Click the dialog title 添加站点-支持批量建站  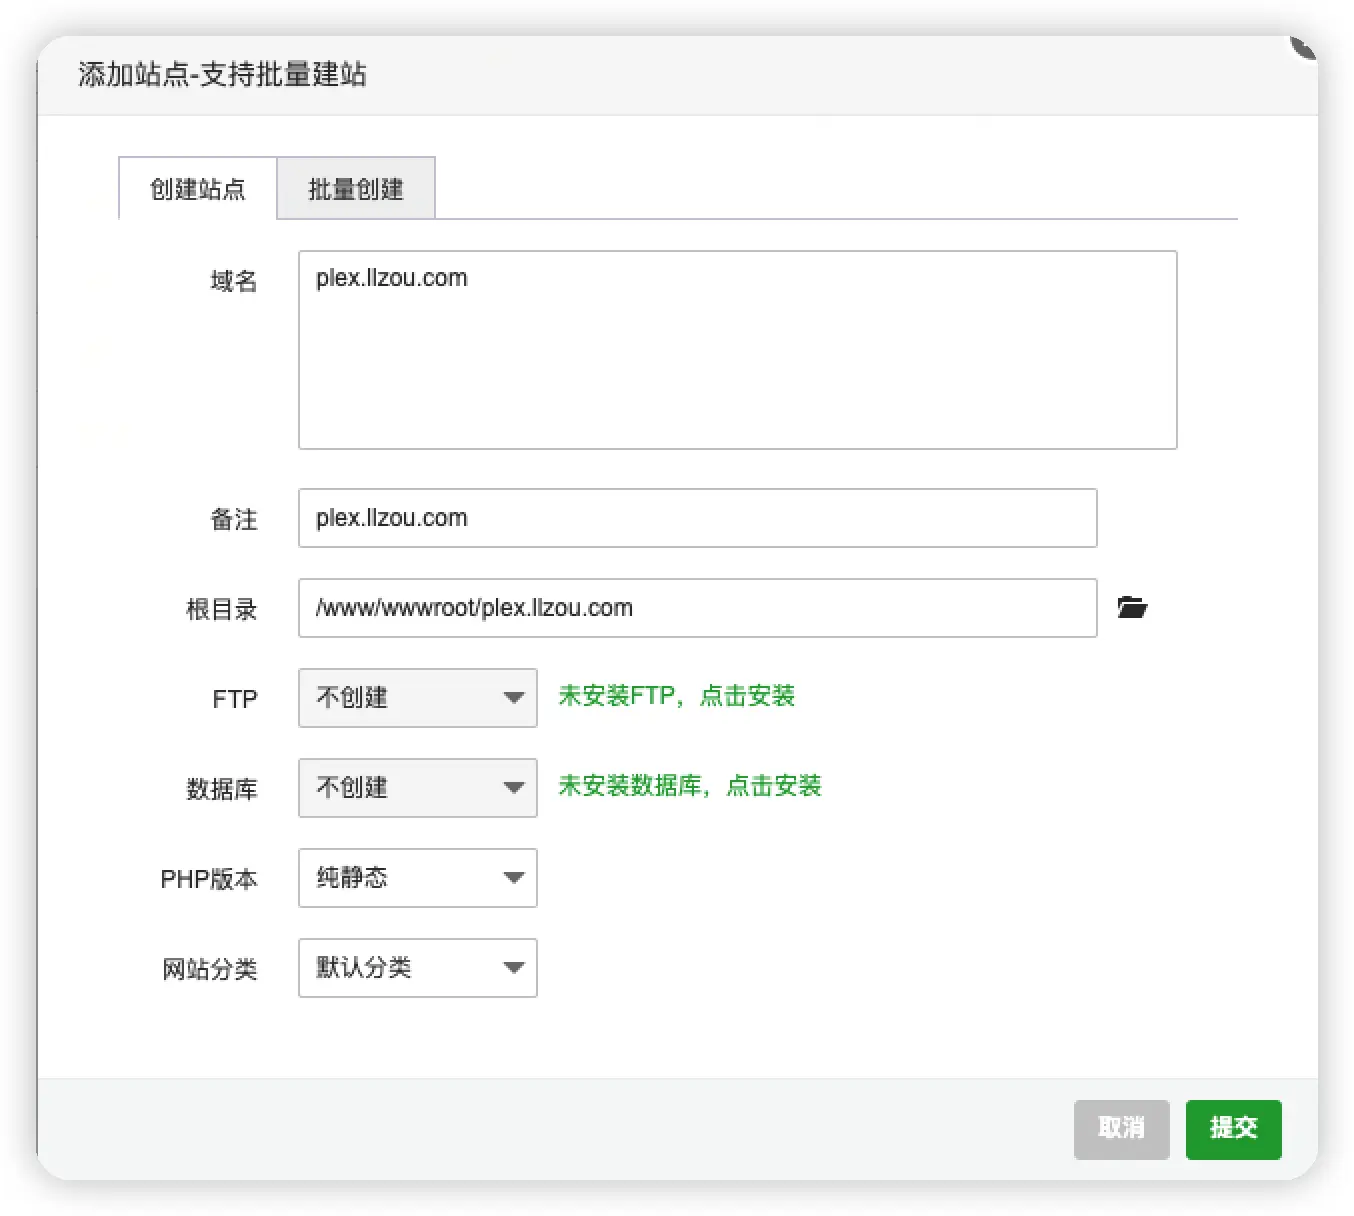point(222,75)
